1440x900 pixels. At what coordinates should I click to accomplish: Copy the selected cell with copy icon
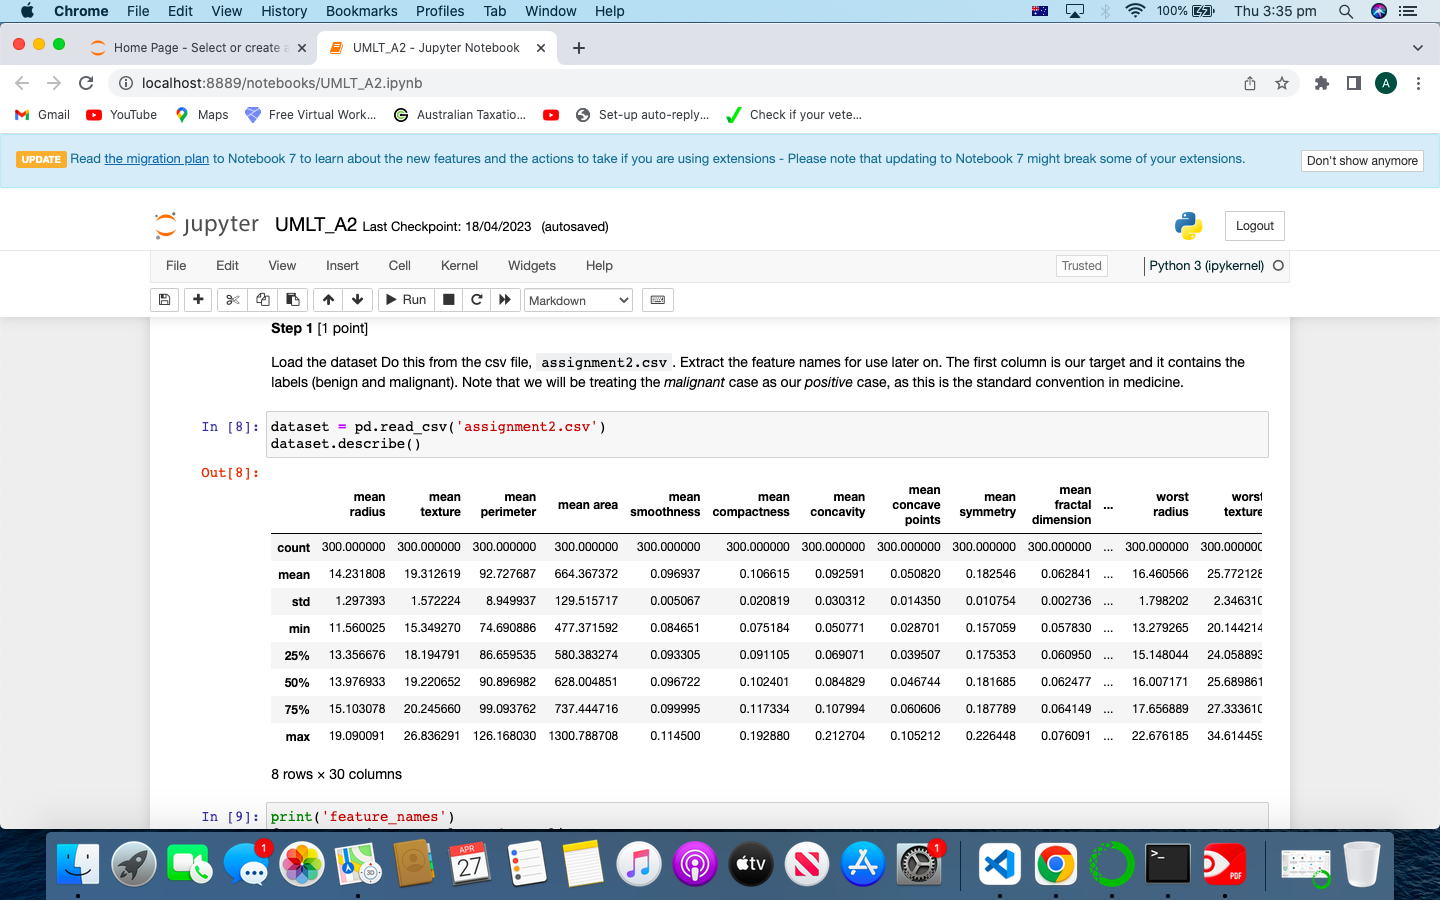pyautogui.click(x=262, y=300)
